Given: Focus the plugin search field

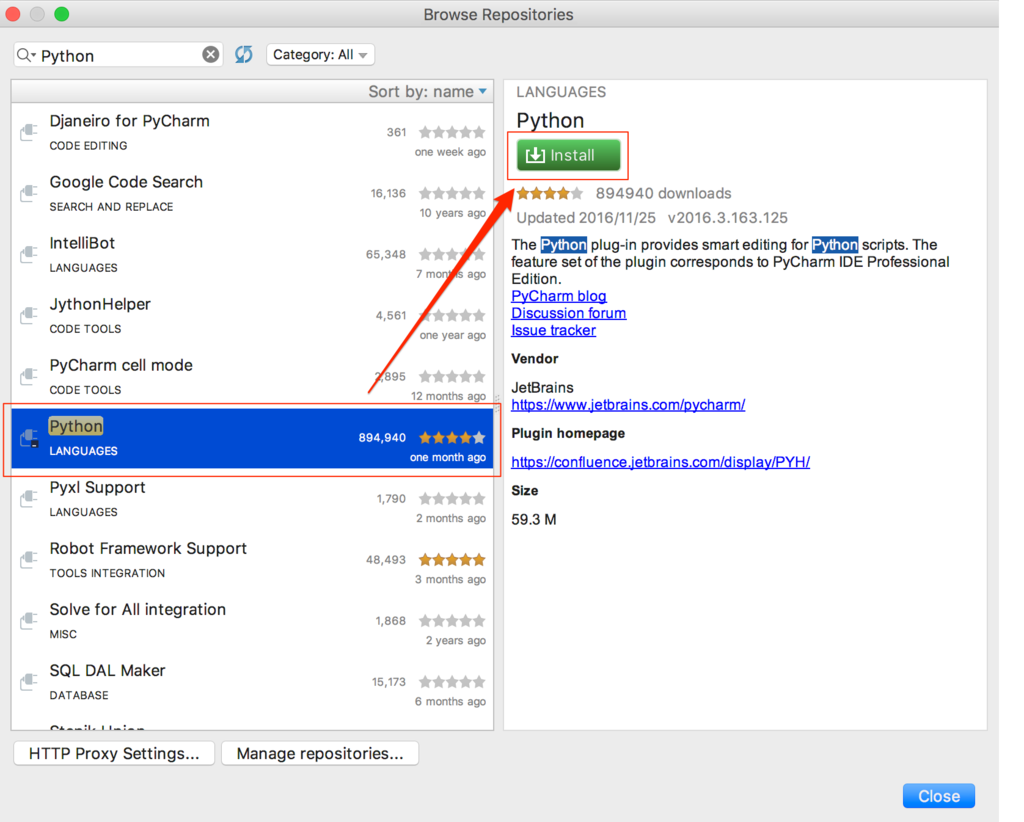Looking at the screenshot, I should click(119, 55).
